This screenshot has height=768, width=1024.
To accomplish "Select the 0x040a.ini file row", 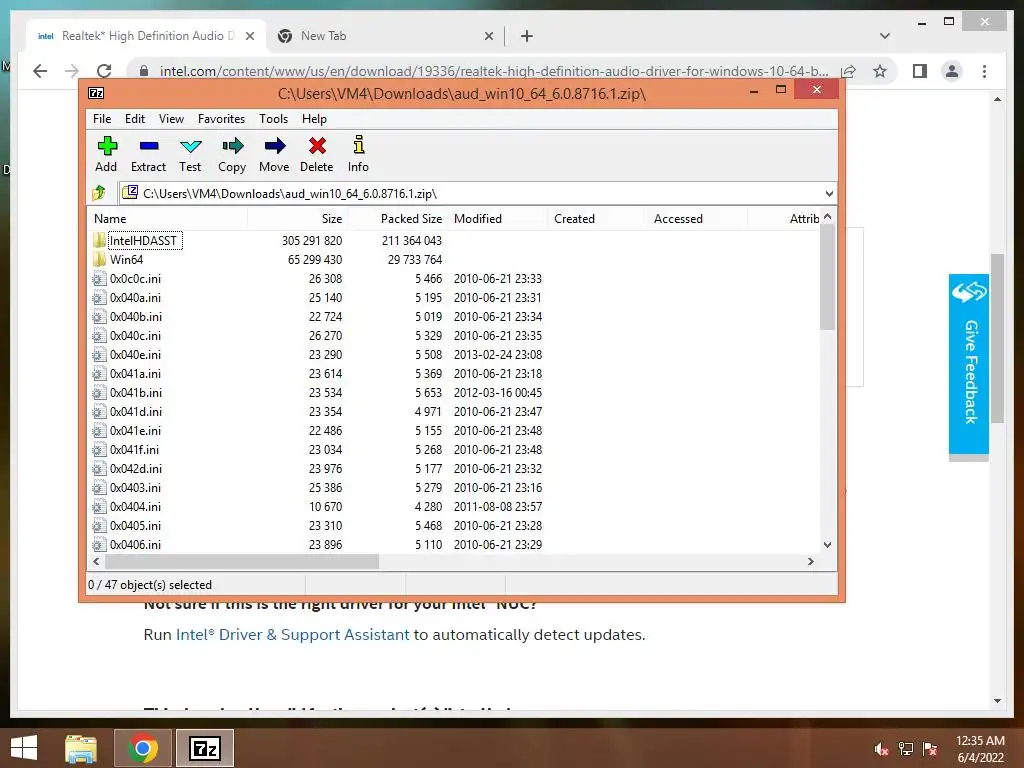I will (x=454, y=298).
